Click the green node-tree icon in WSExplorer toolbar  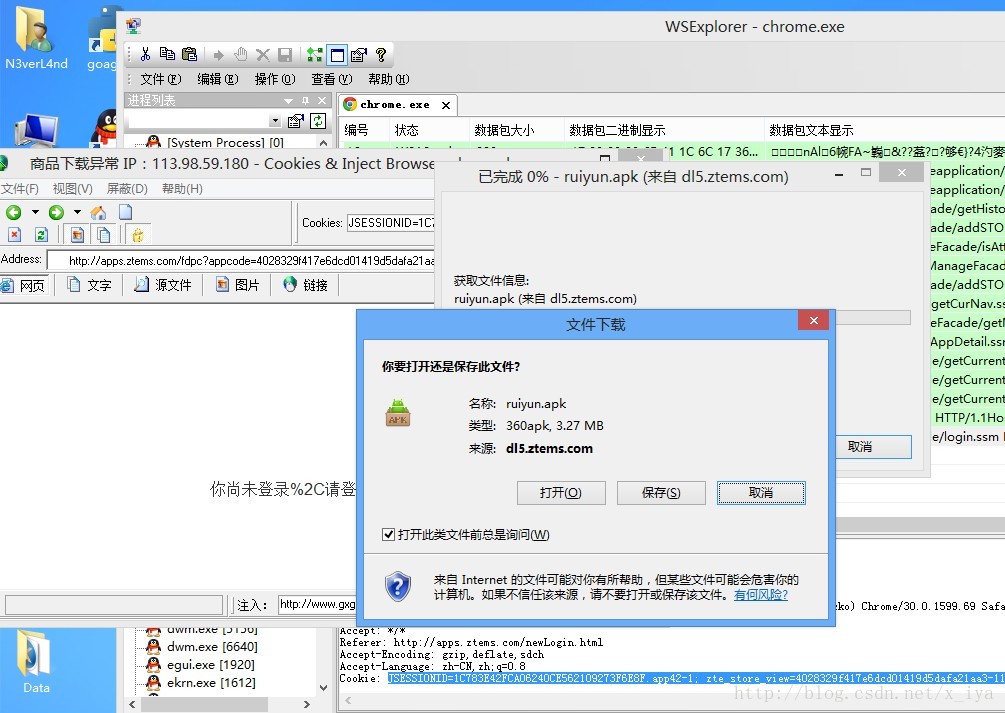[314, 55]
